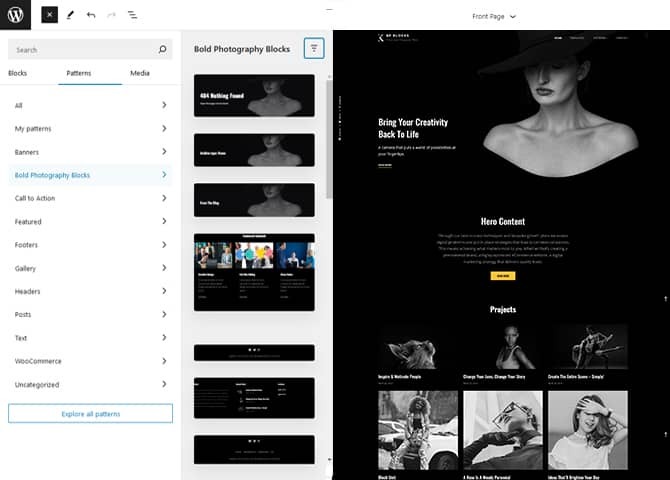
Task: Open the pattern filter options icon
Action: pyautogui.click(x=314, y=48)
